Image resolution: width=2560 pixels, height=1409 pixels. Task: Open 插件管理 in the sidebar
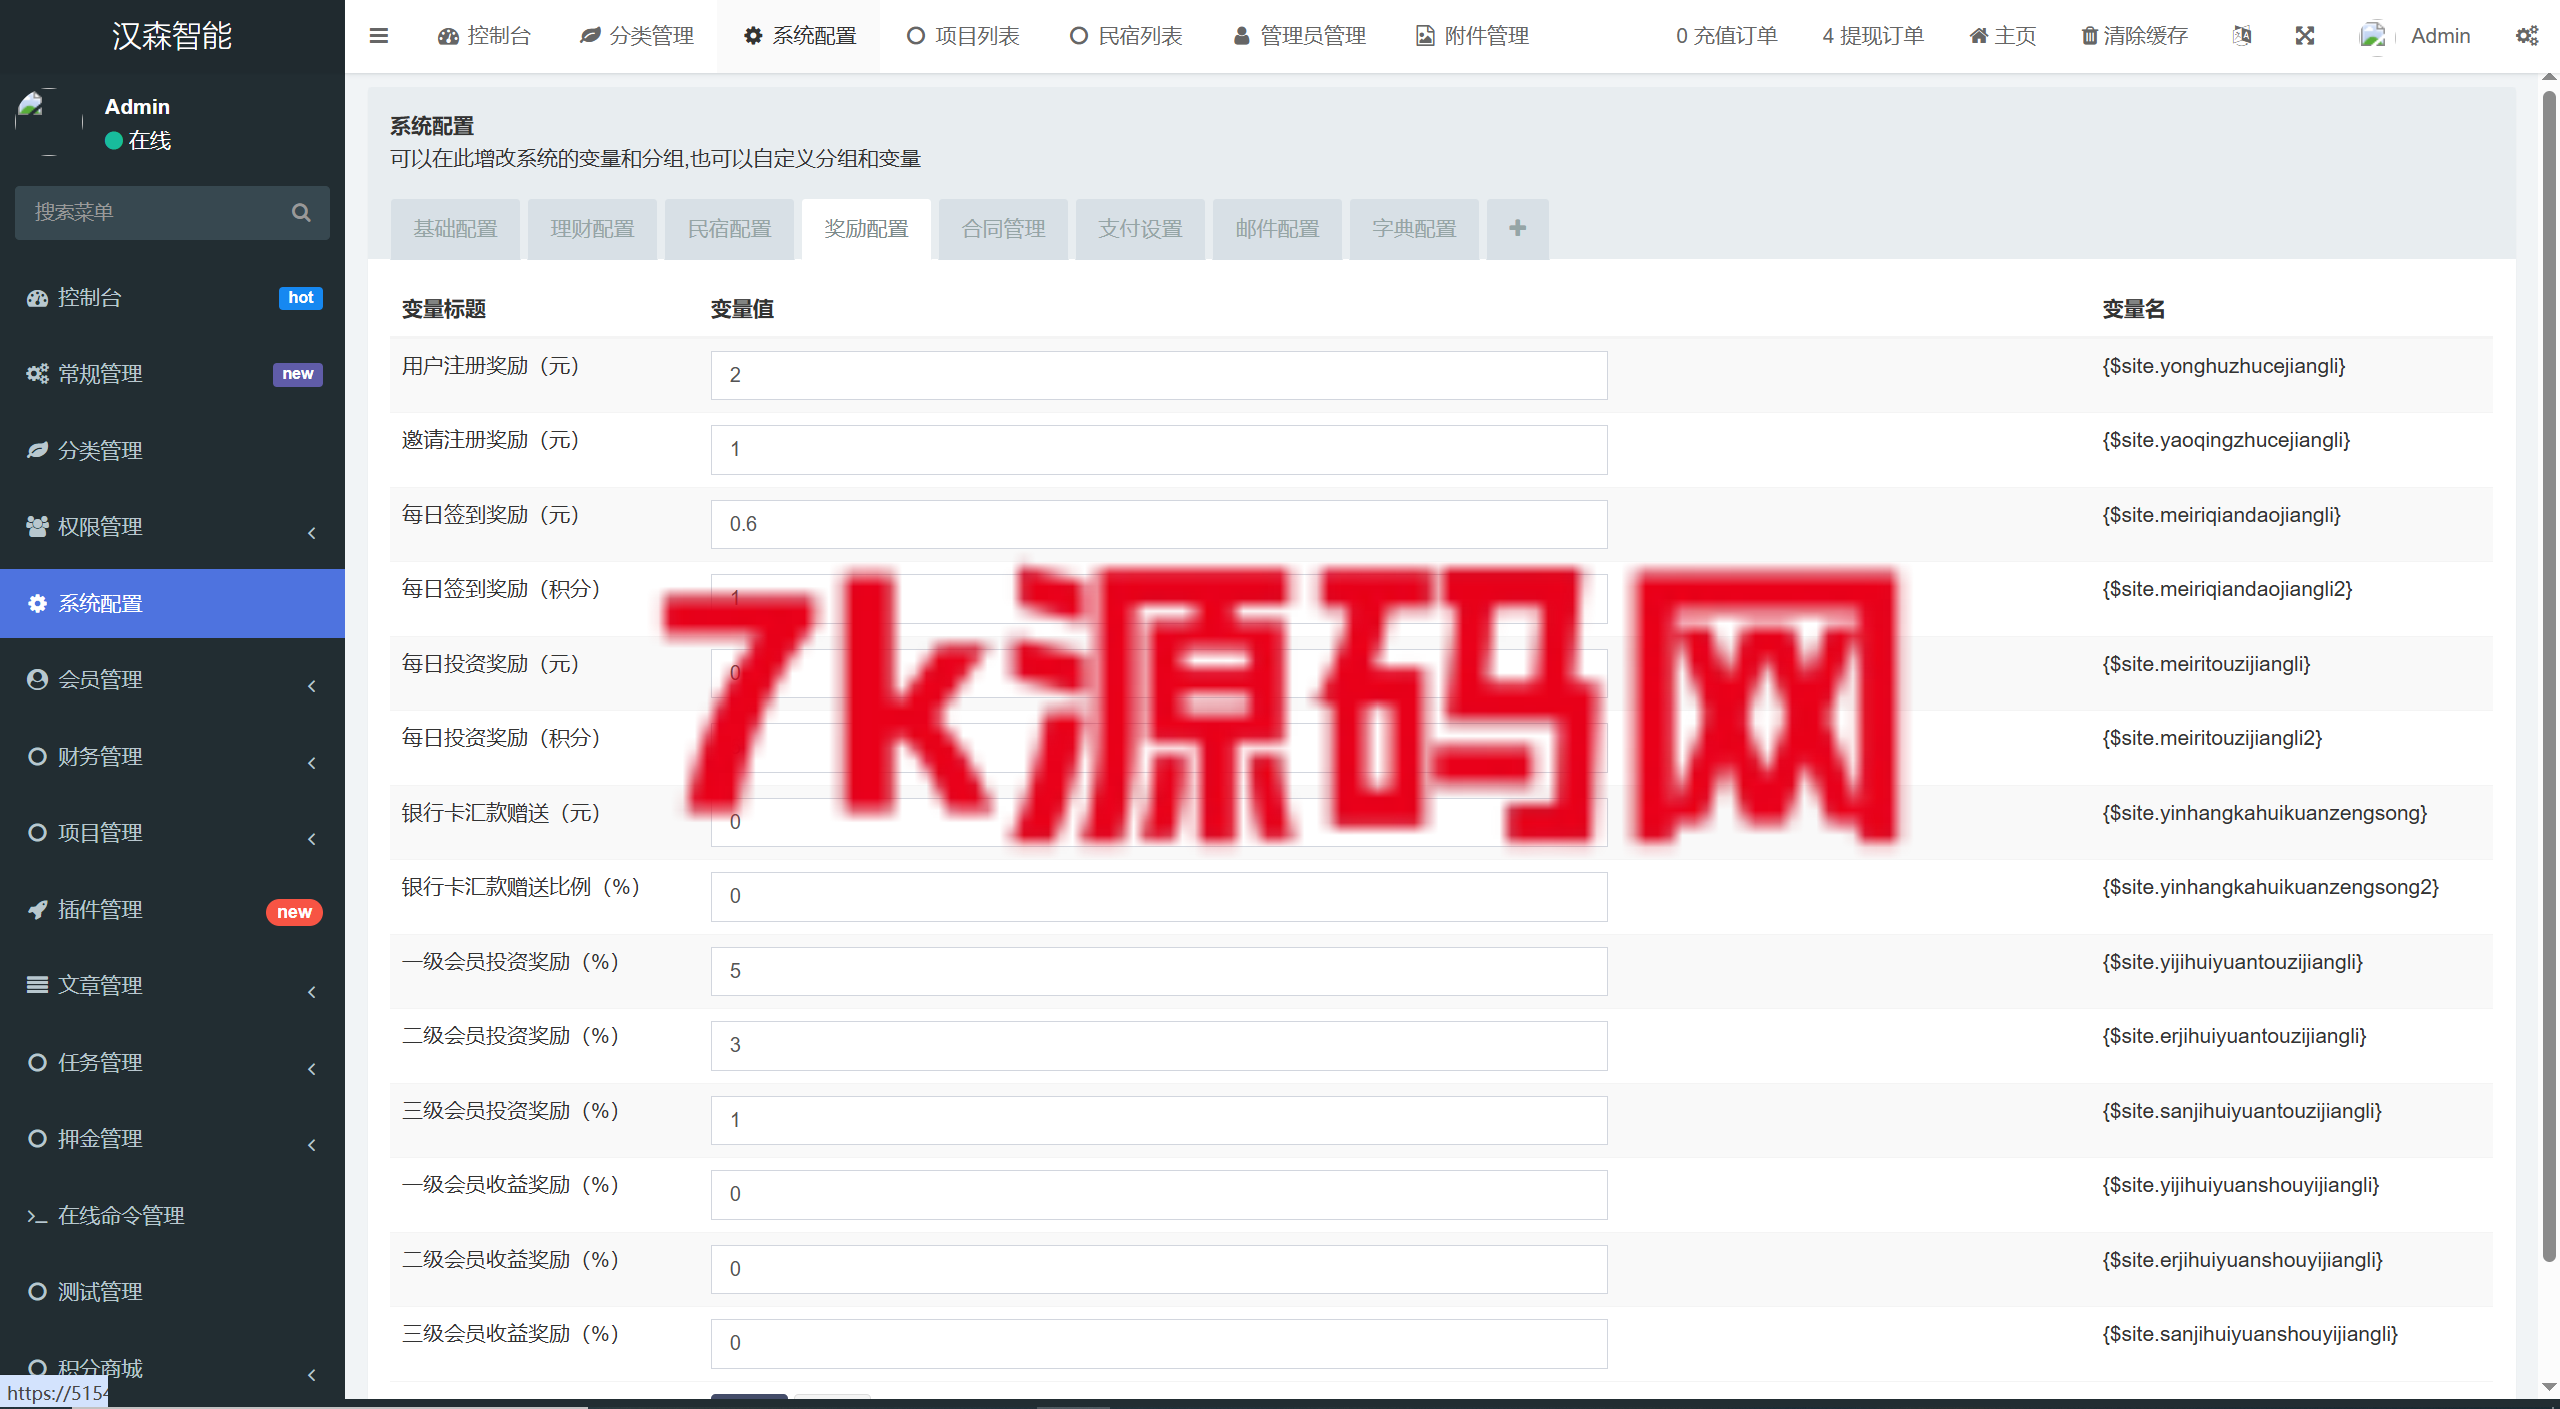[x=172, y=909]
